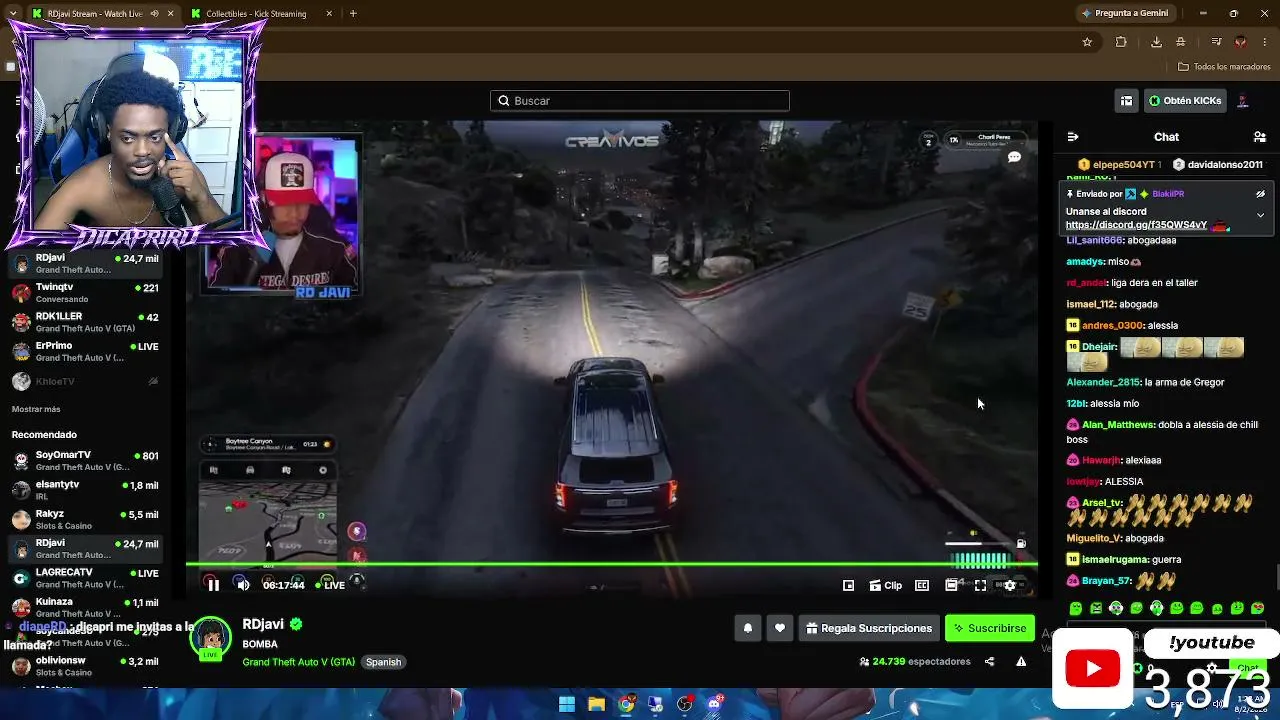Open Google Chrome from the taskbar
The height and width of the screenshot is (720, 1280).
coord(626,704)
